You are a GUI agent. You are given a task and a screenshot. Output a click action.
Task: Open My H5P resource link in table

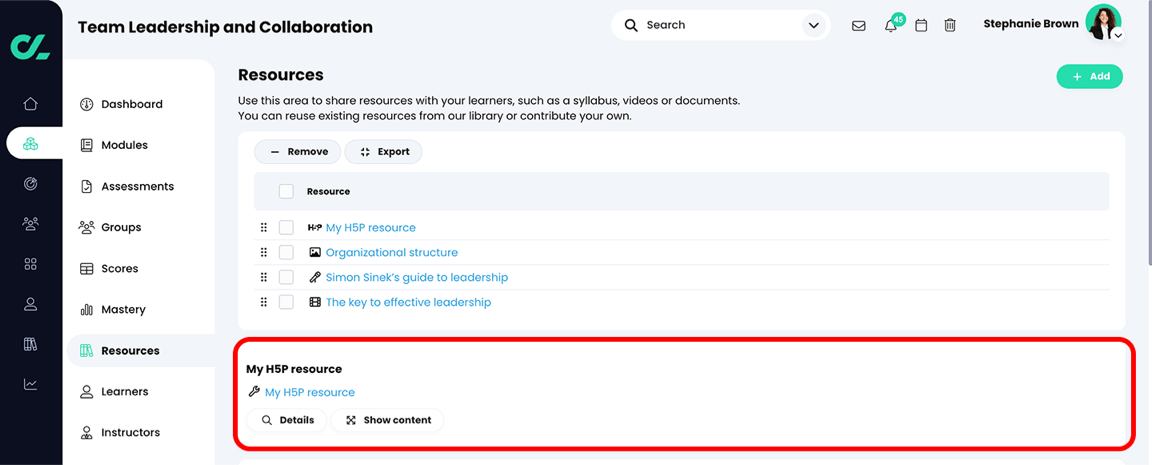tap(370, 228)
